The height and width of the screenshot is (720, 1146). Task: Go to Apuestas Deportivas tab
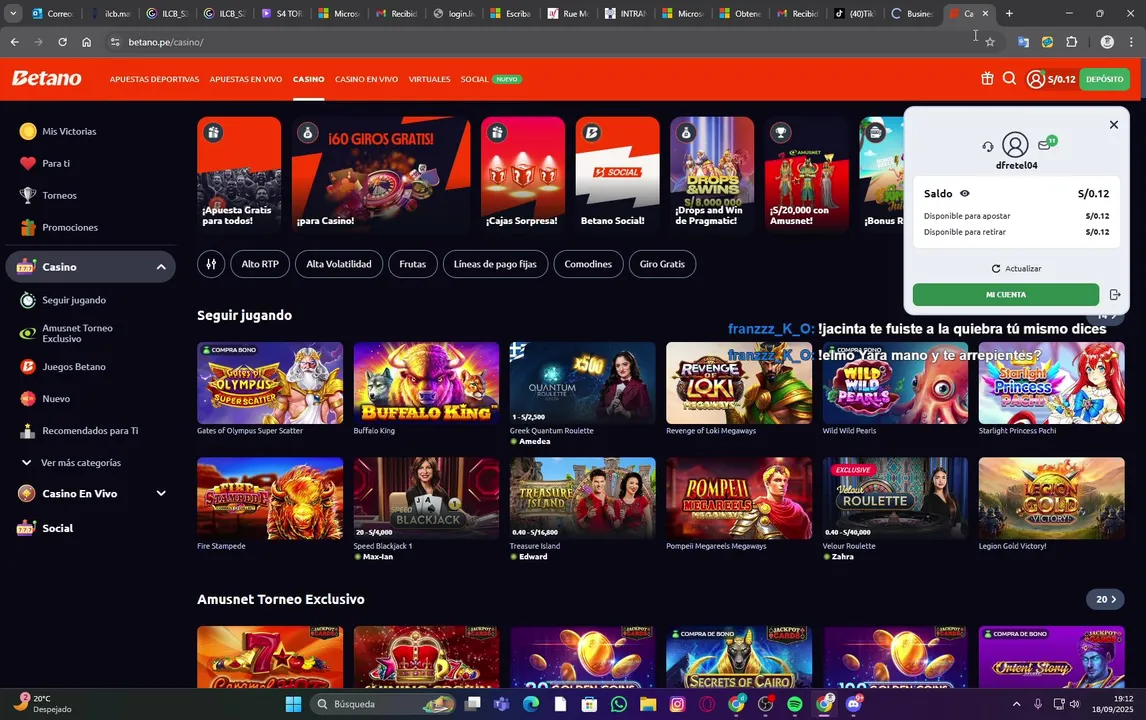click(x=154, y=79)
